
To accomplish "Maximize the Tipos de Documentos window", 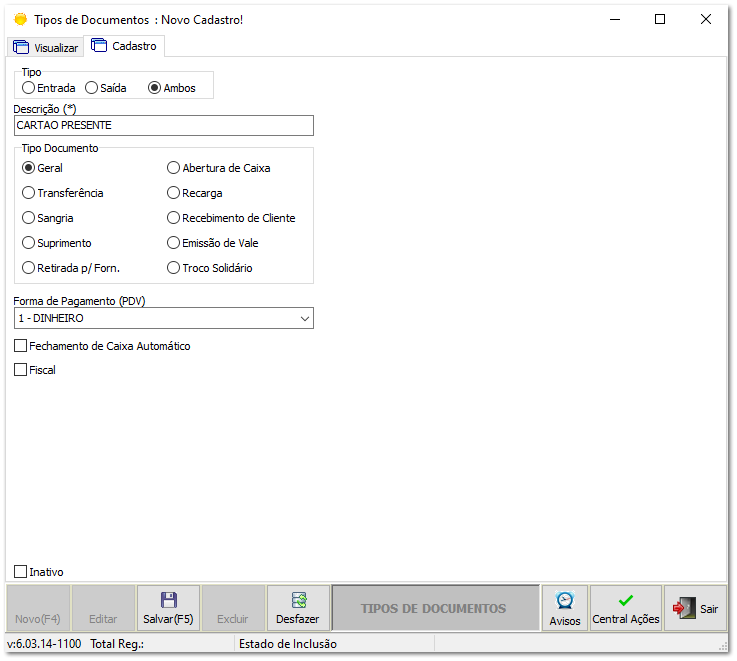I will click(660, 19).
